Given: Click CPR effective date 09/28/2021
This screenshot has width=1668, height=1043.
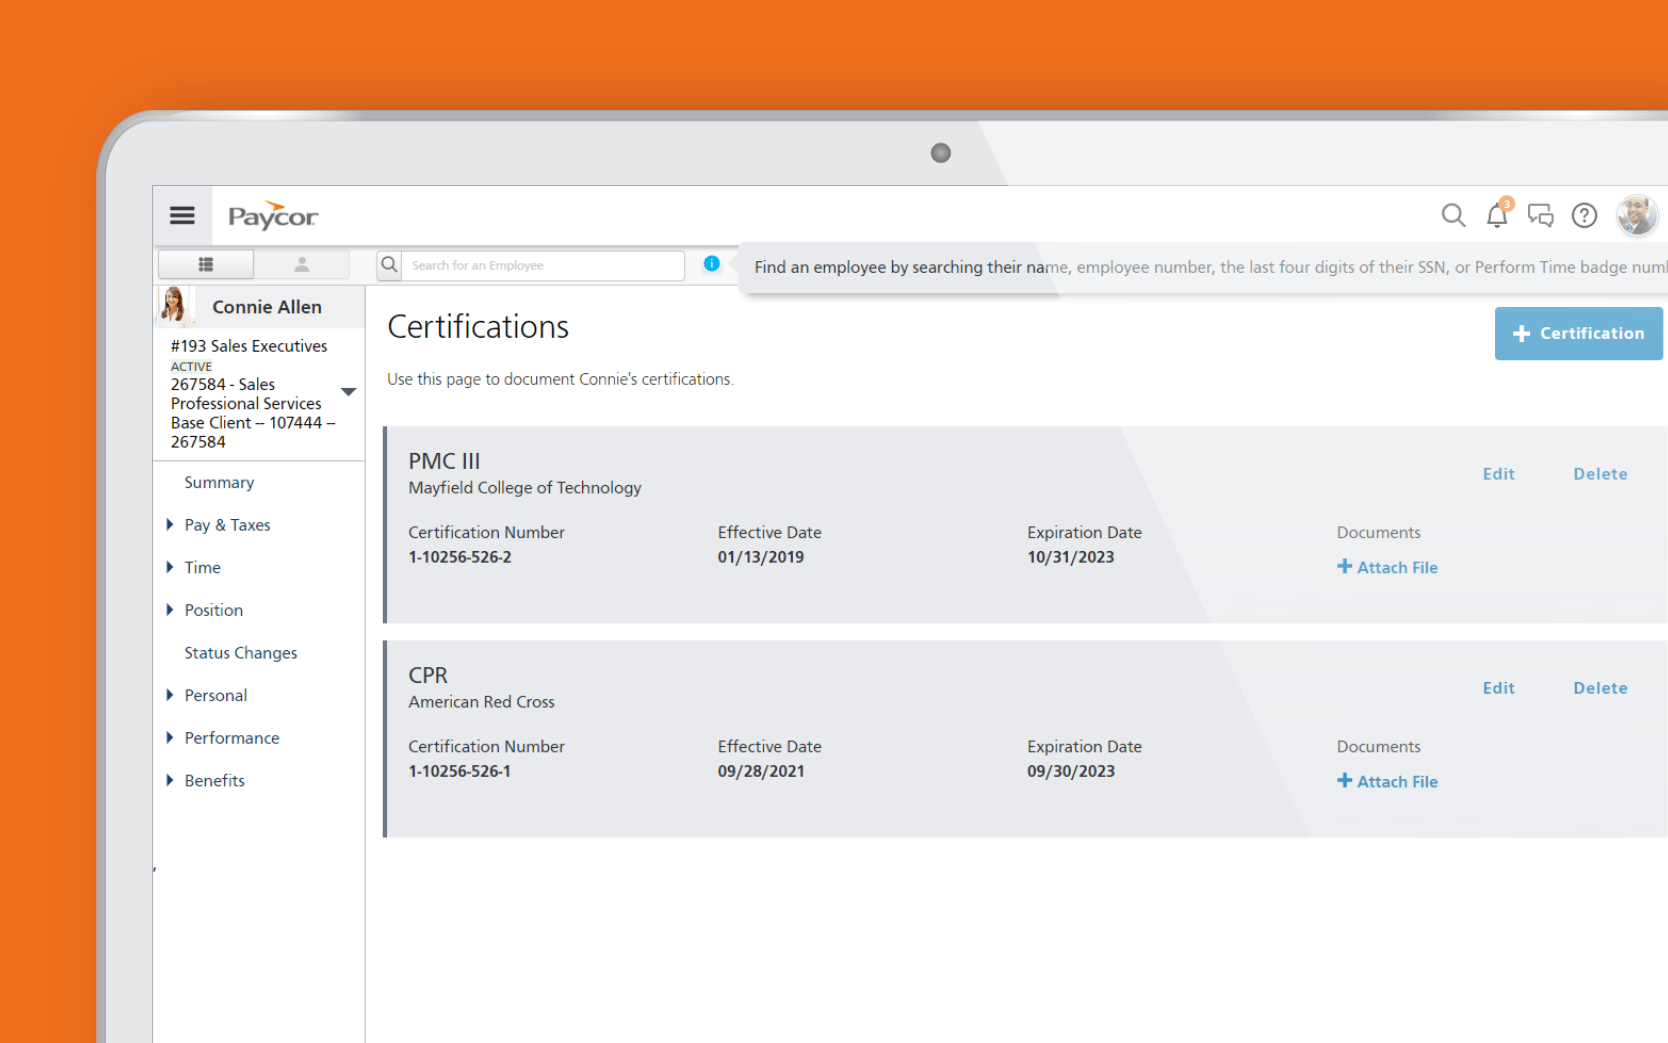Looking at the screenshot, I should 761,771.
